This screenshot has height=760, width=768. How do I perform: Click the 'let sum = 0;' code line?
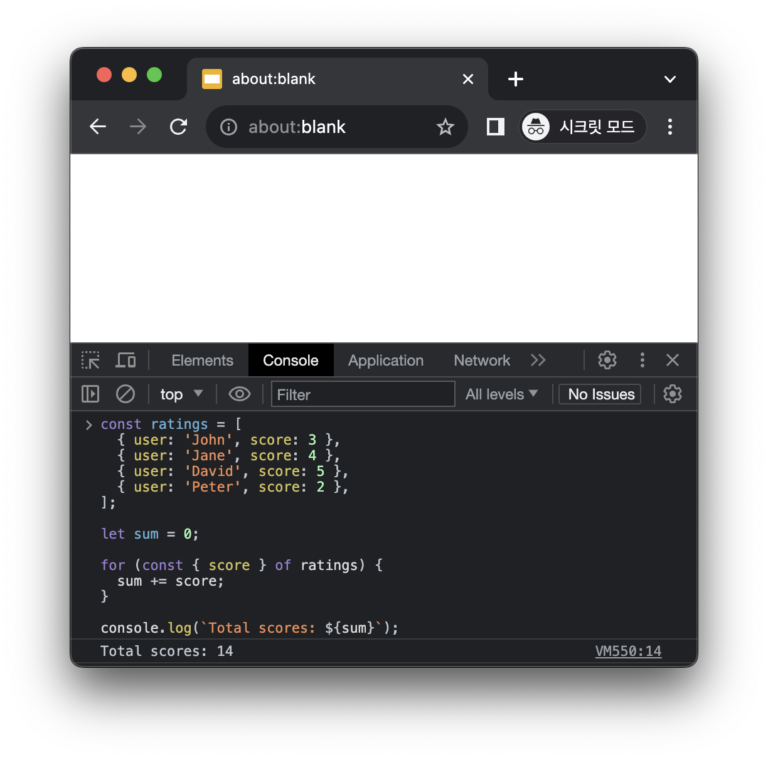pyautogui.click(x=149, y=534)
